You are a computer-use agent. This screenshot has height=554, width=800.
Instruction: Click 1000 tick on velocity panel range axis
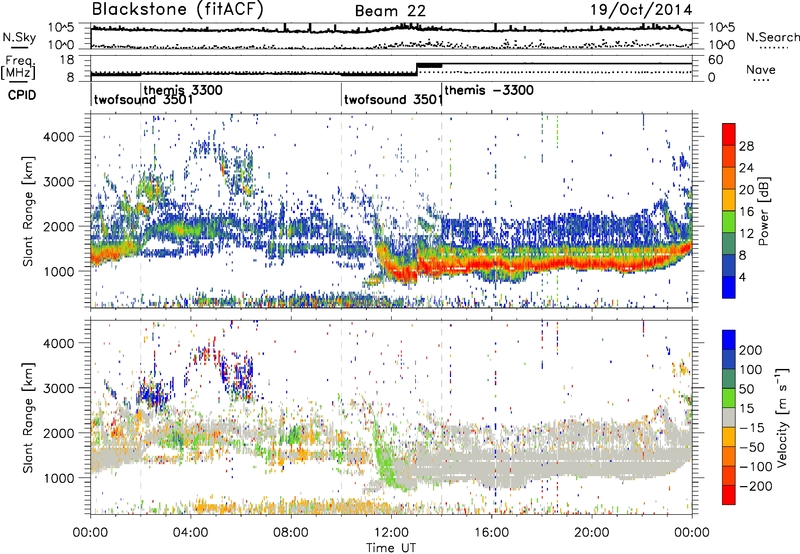tap(58, 477)
